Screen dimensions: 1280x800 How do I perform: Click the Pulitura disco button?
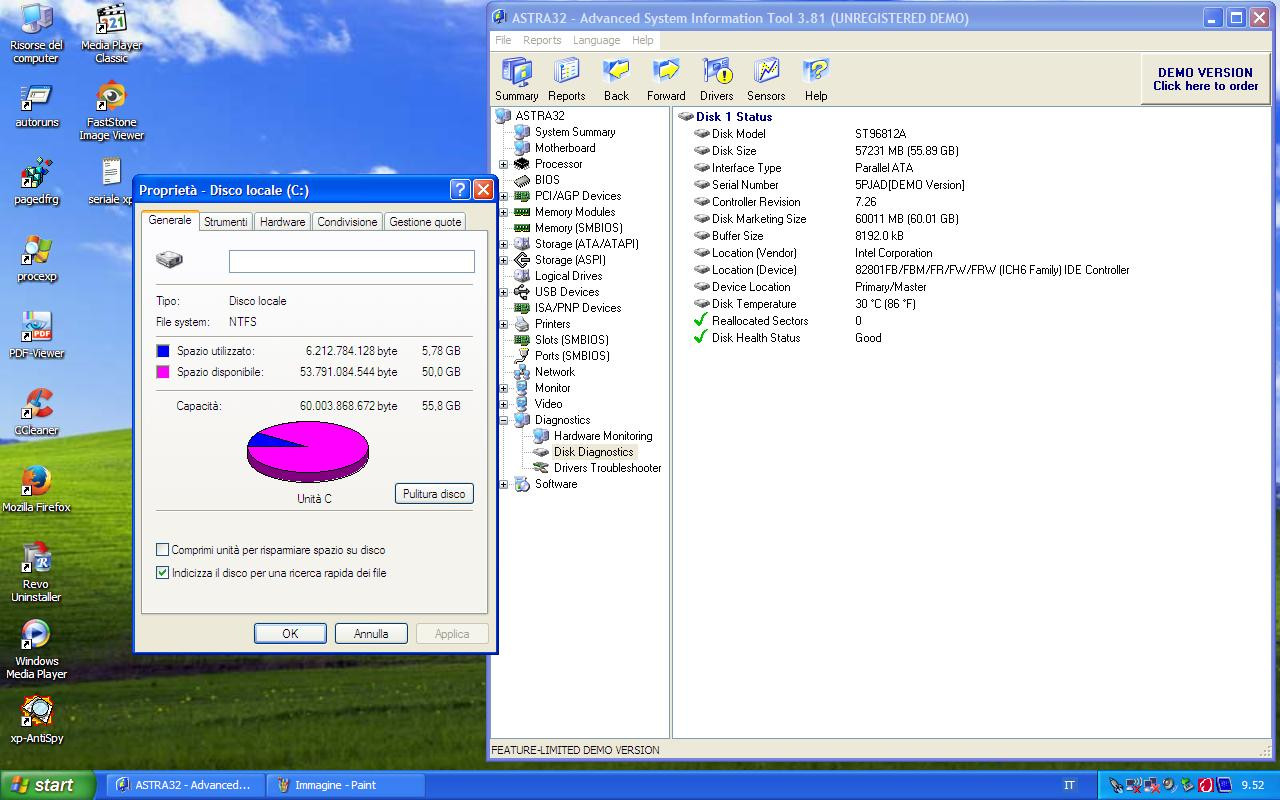pos(434,494)
